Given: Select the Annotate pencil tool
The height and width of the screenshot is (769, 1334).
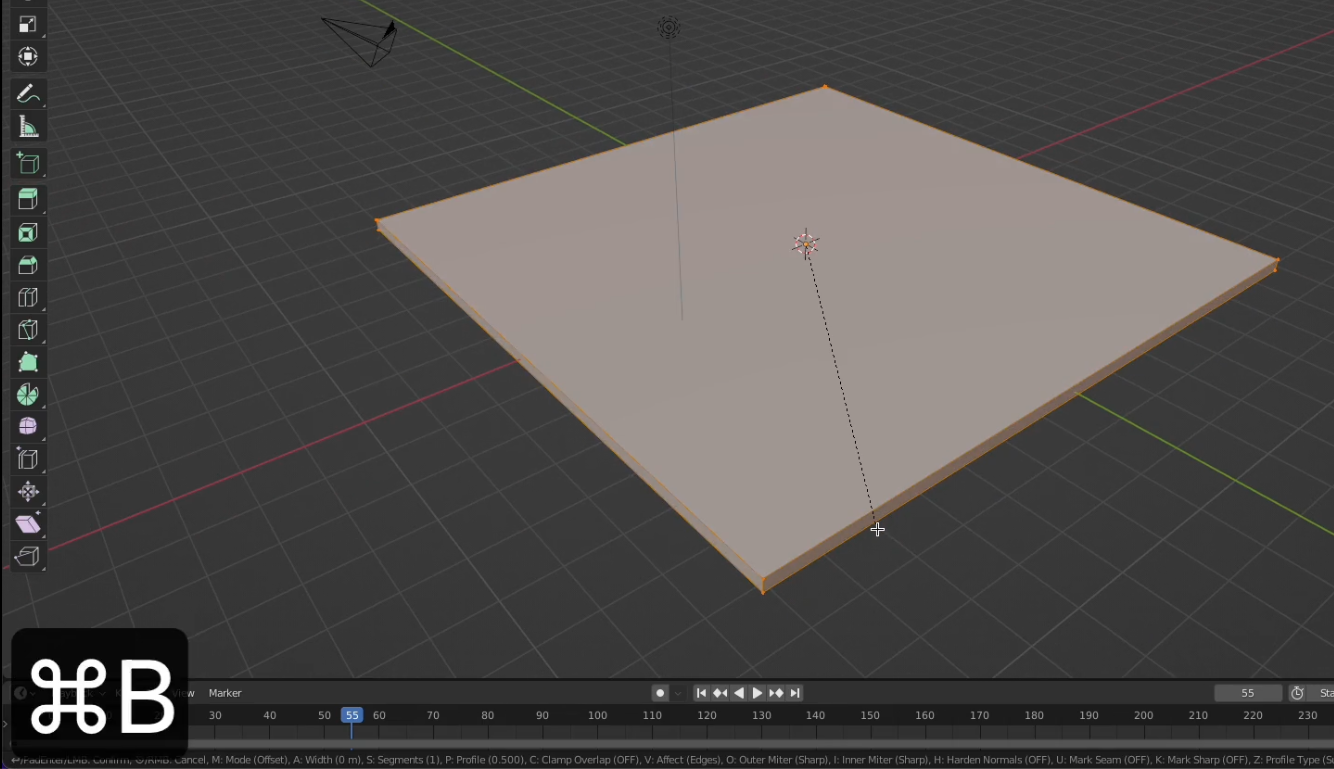Looking at the screenshot, I should (x=28, y=94).
